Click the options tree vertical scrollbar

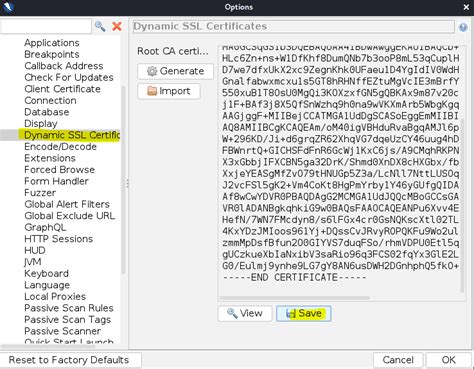[x=123, y=180]
